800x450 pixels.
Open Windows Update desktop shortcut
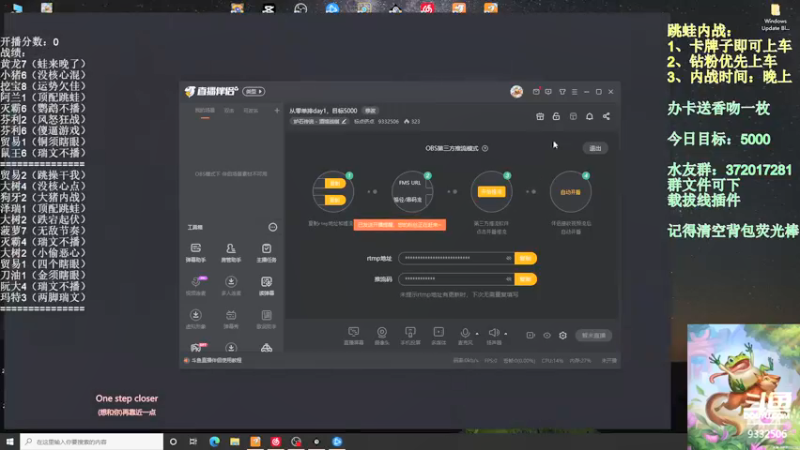pos(775,17)
